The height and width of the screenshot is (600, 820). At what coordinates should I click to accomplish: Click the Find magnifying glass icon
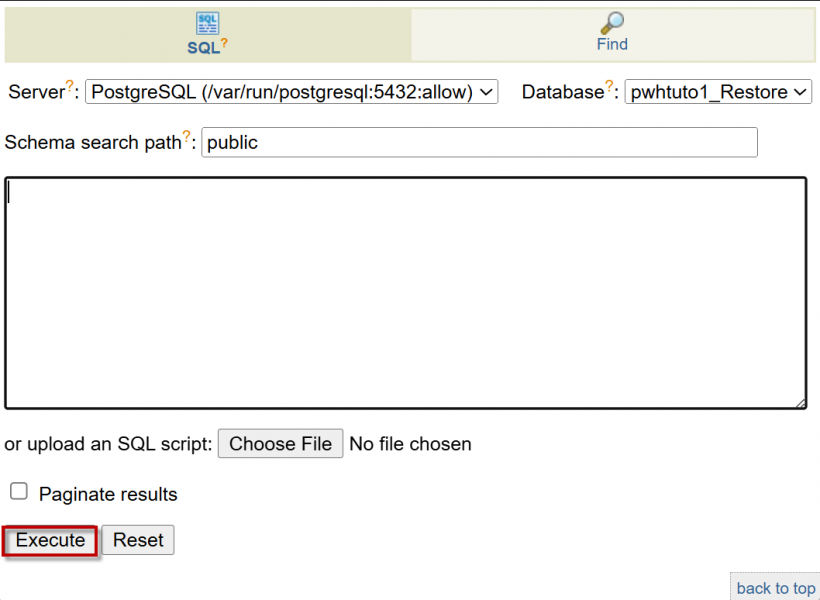612,23
